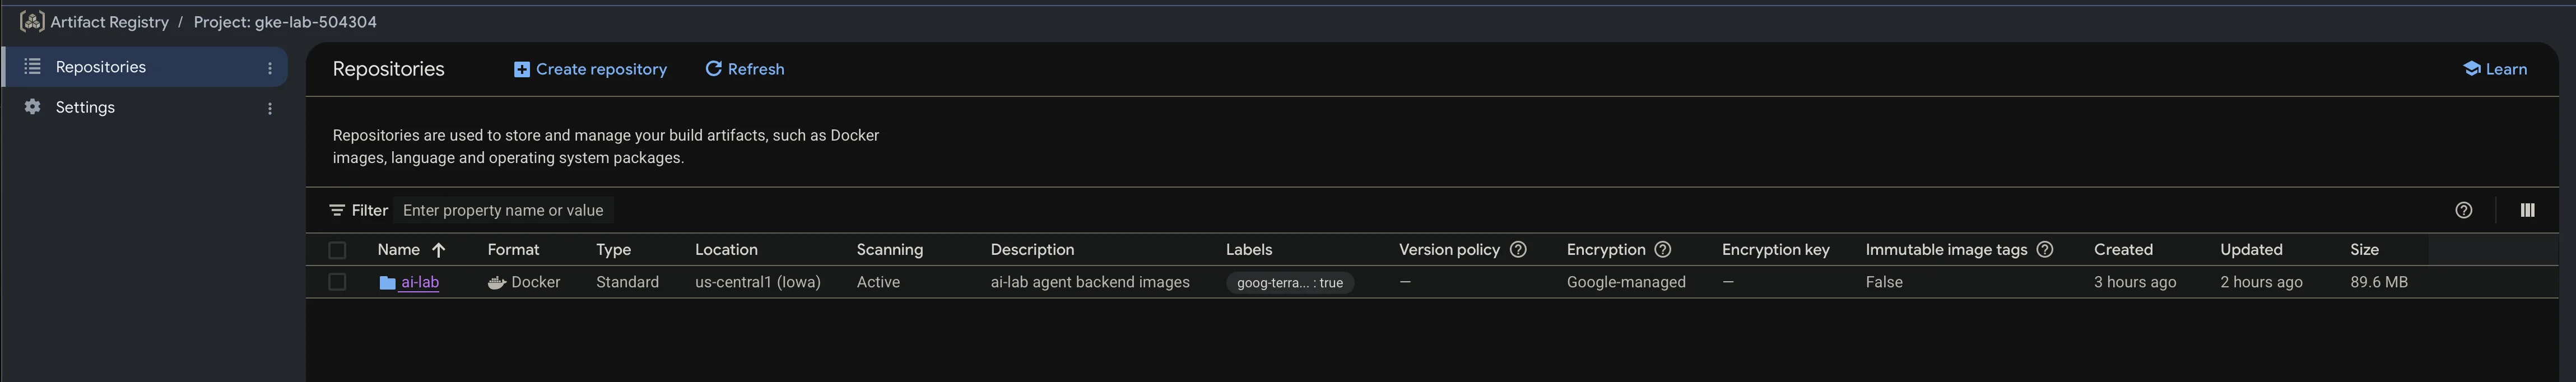Sort by the Description column
The height and width of the screenshot is (382, 2576).
(x=1032, y=250)
